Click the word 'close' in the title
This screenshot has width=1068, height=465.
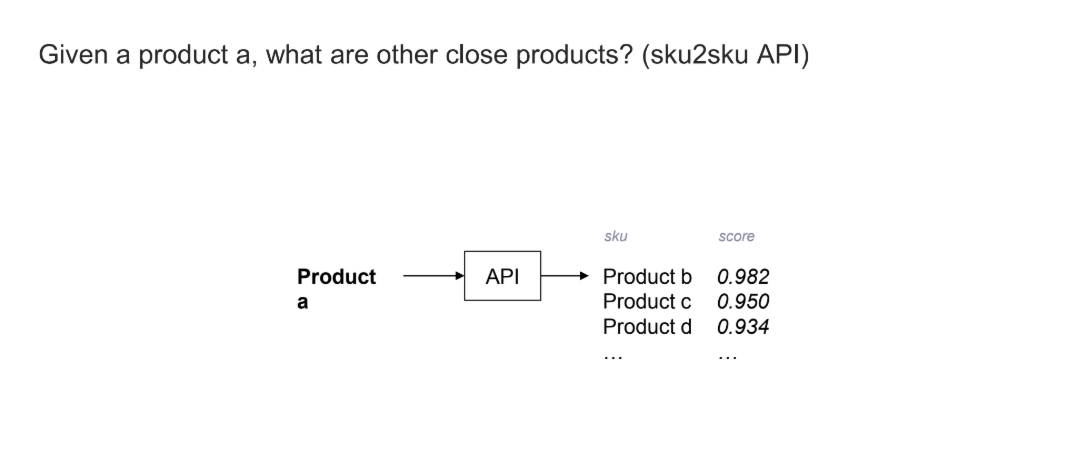click(476, 54)
